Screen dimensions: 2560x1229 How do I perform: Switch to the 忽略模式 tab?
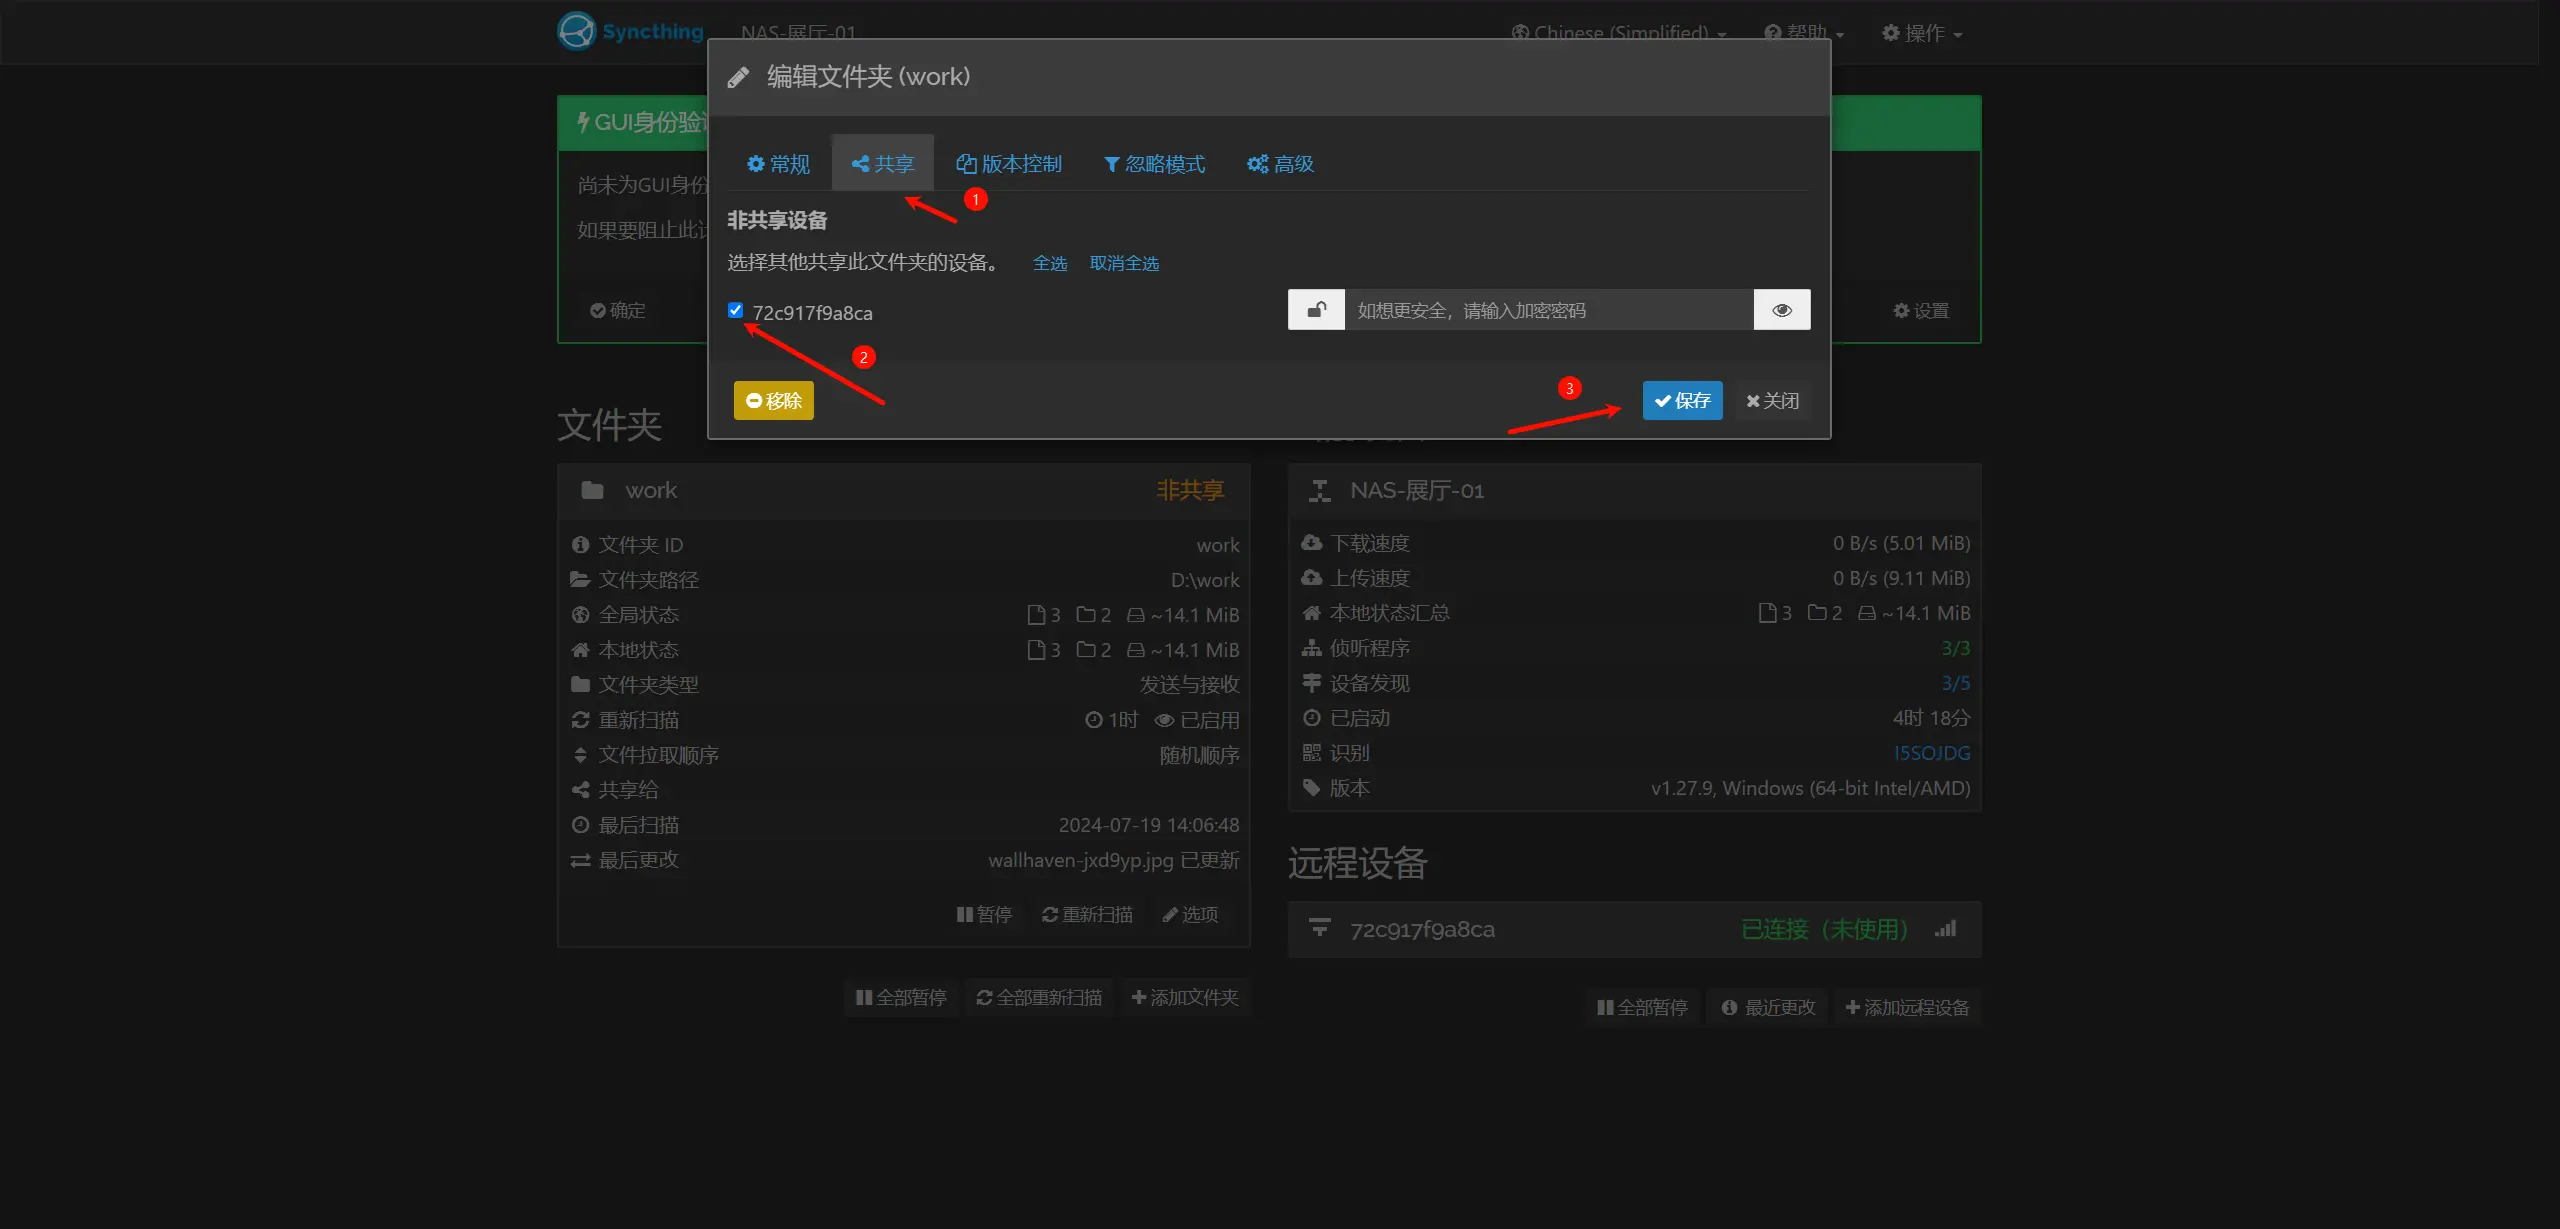click(1155, 163)
